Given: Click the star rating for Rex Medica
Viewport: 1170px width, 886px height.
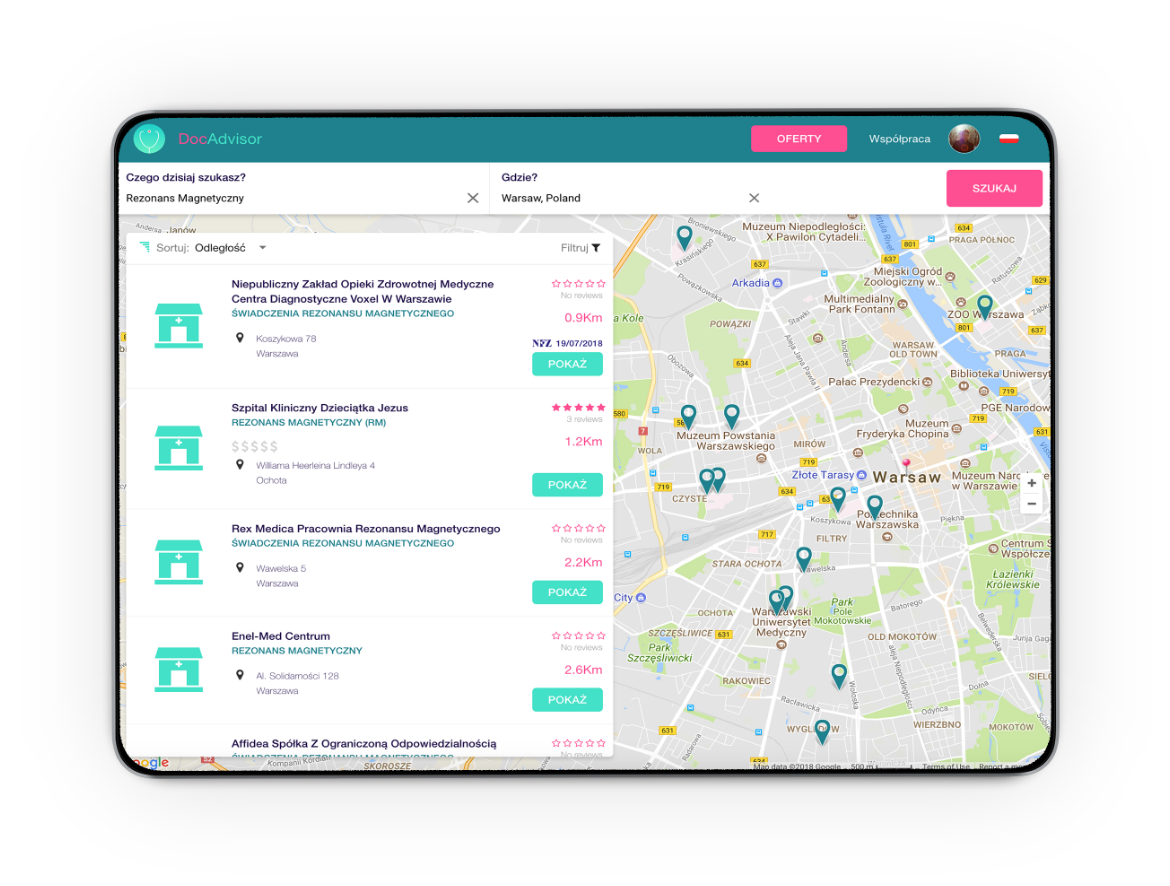Looking at the screenshot, I should pos(578,528).
